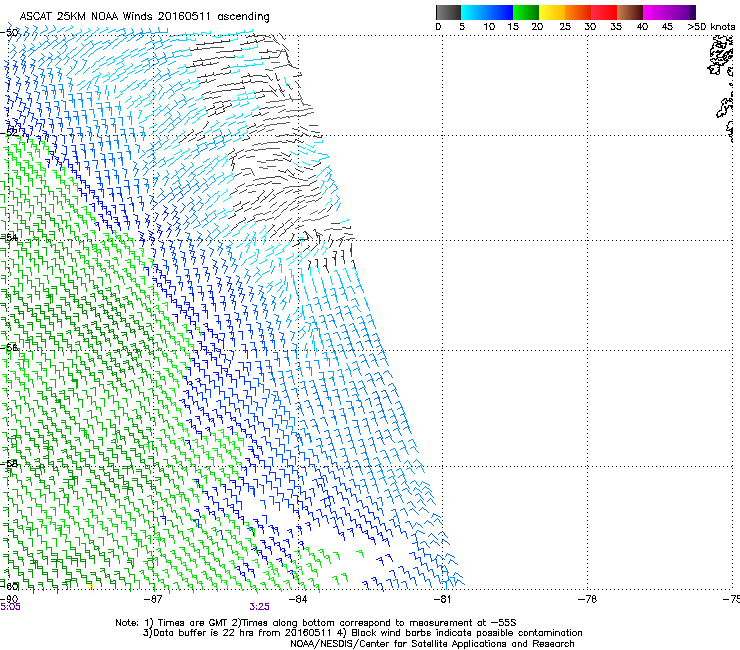Click the '15' knots legend label

(x=513, y=27)
